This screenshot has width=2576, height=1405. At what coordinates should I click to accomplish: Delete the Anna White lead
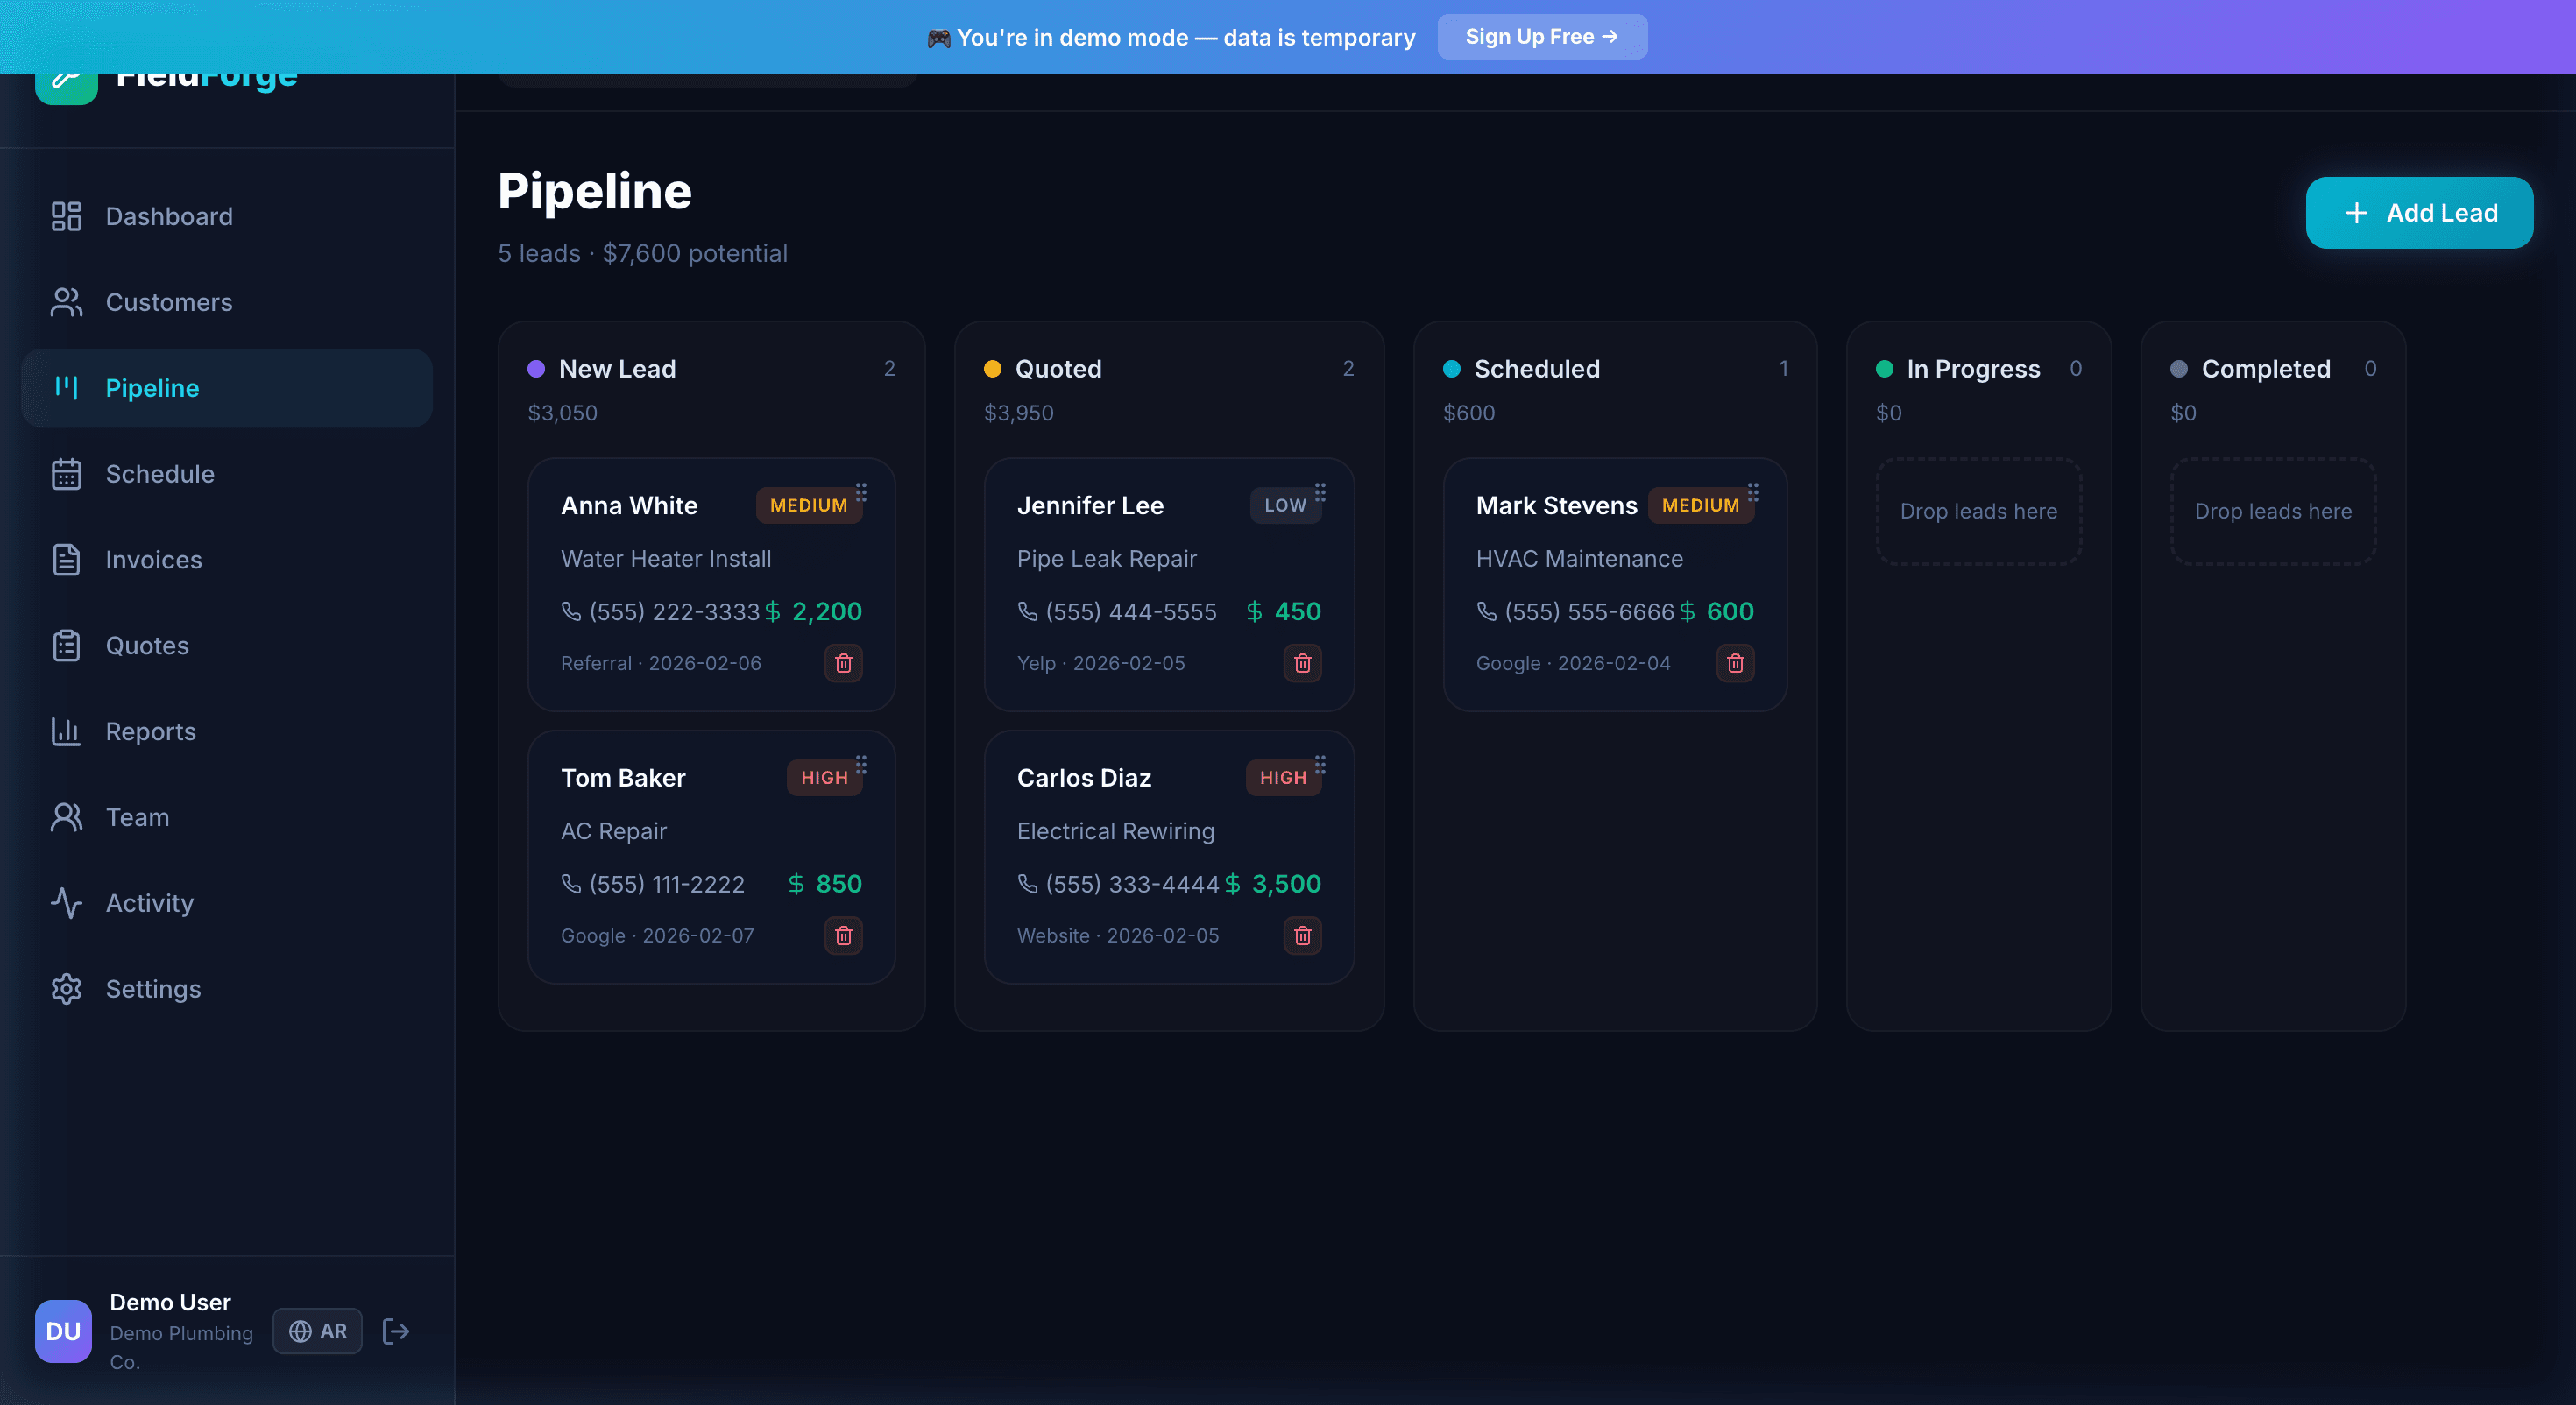pyautogui.click(x=843, y=663)
